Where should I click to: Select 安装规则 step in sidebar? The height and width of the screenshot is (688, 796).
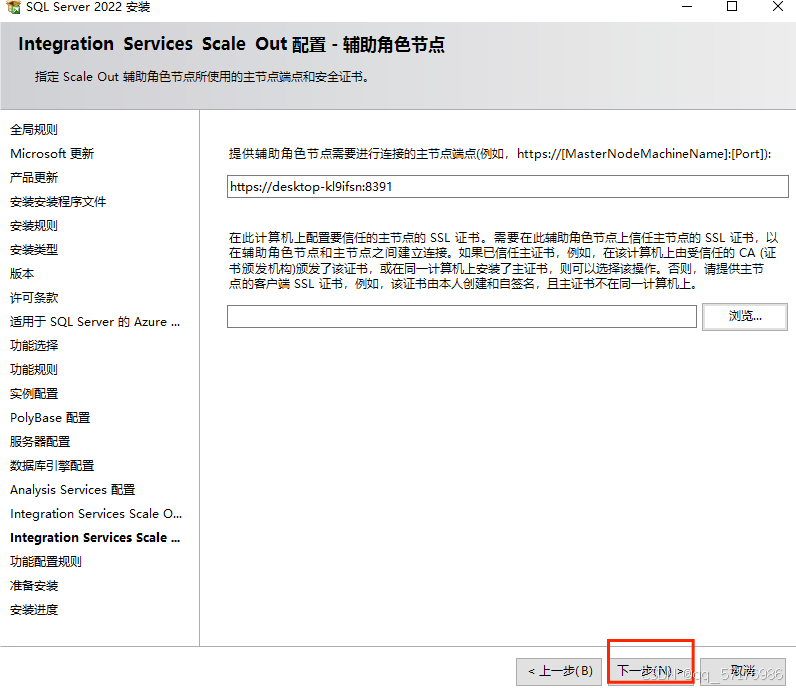(x=34, y=225)
